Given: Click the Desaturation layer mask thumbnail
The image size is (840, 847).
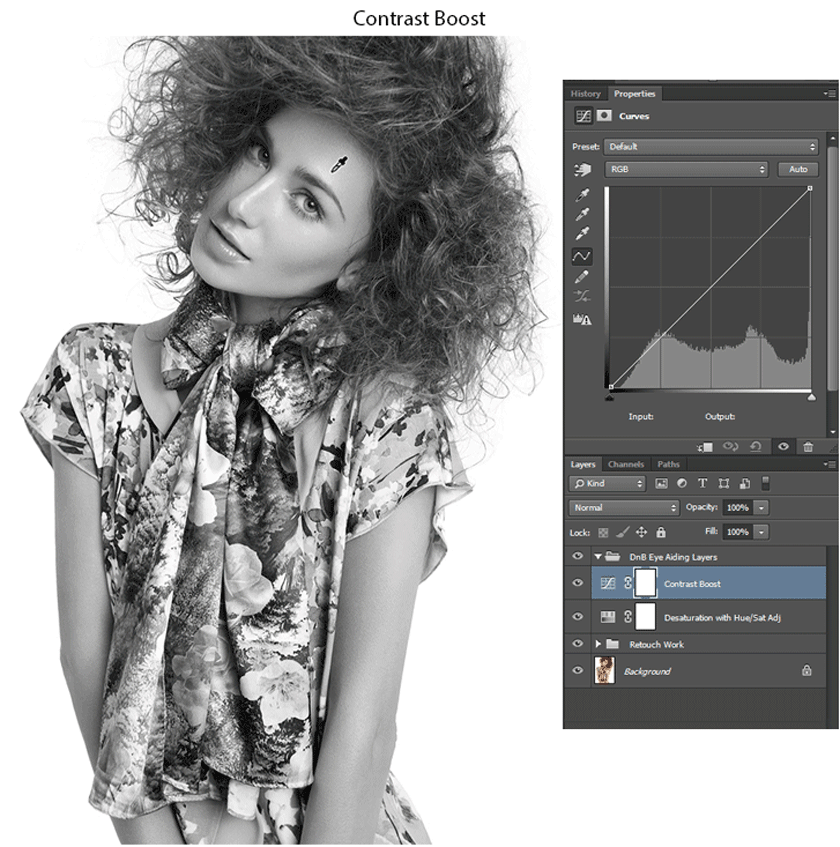Looking at the screenshot, I should coord(646,616).
